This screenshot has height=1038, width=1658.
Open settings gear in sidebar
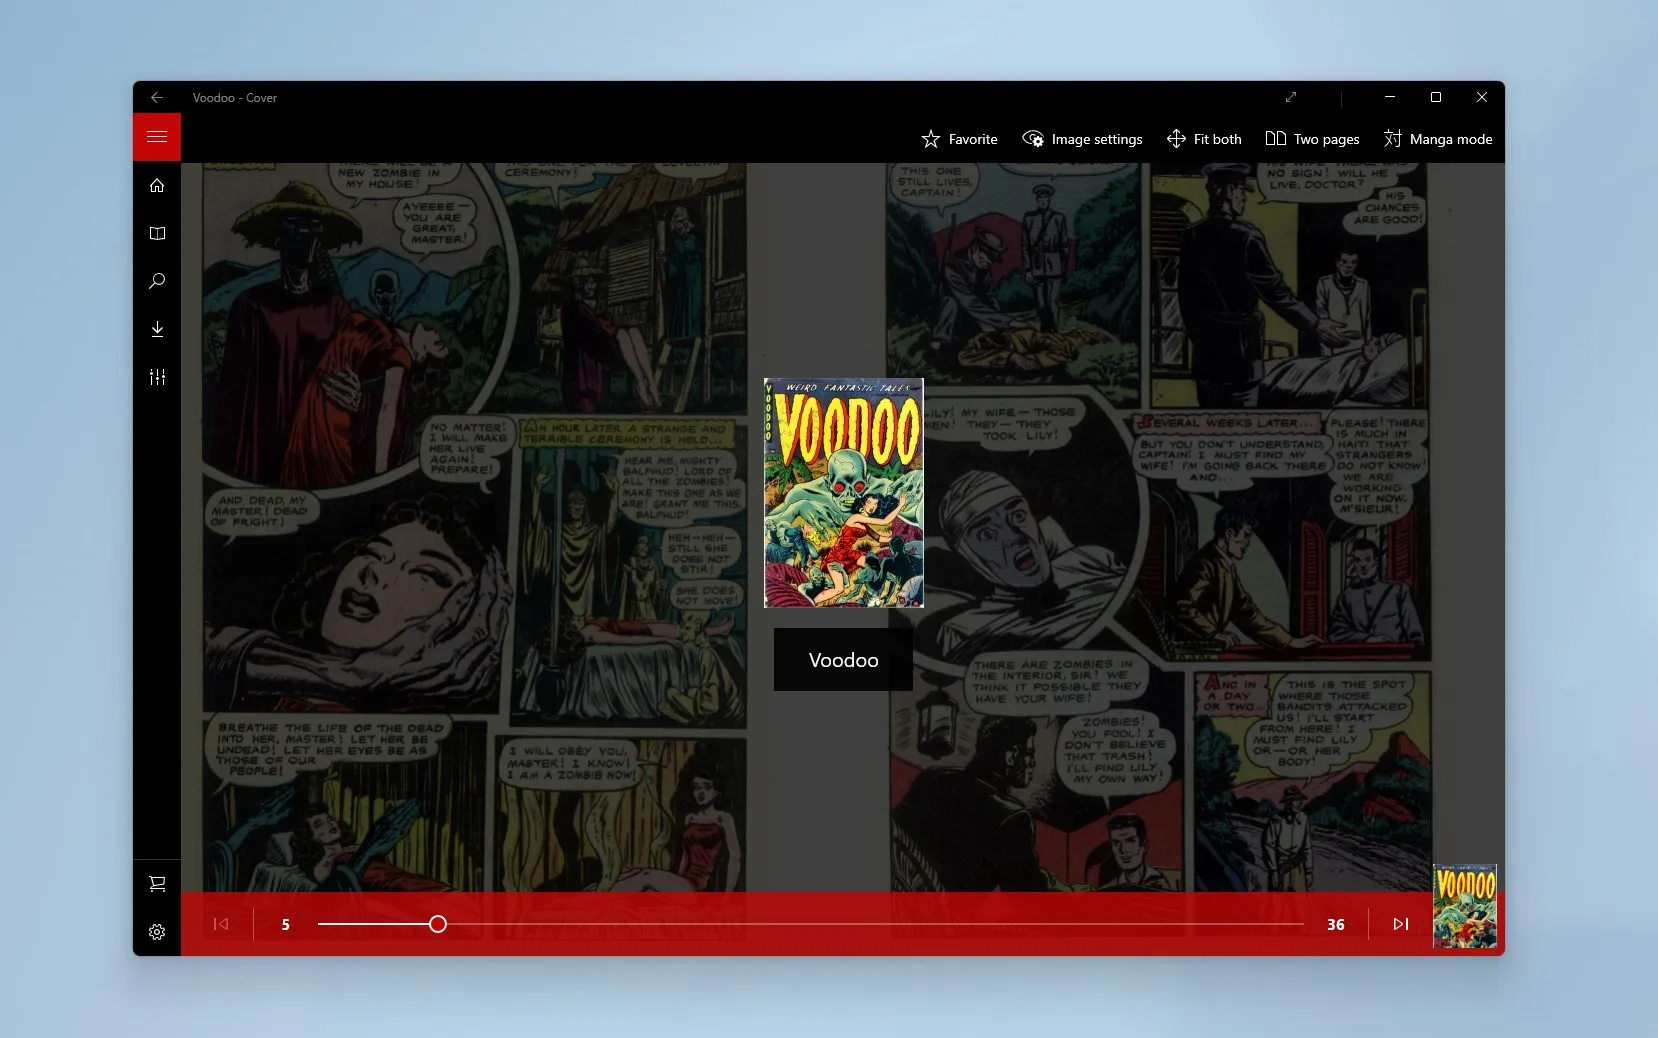[157, 932]
